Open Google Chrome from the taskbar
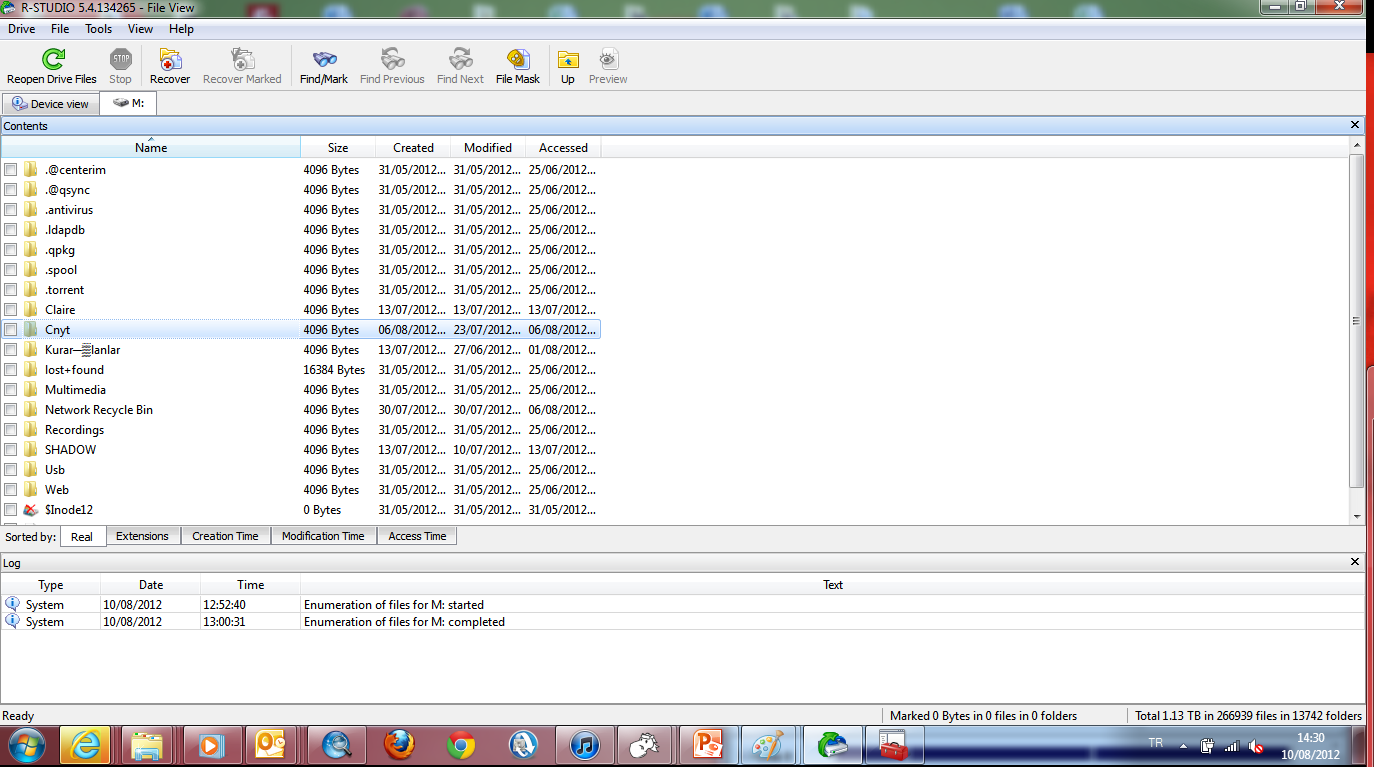 click(460, 745)
